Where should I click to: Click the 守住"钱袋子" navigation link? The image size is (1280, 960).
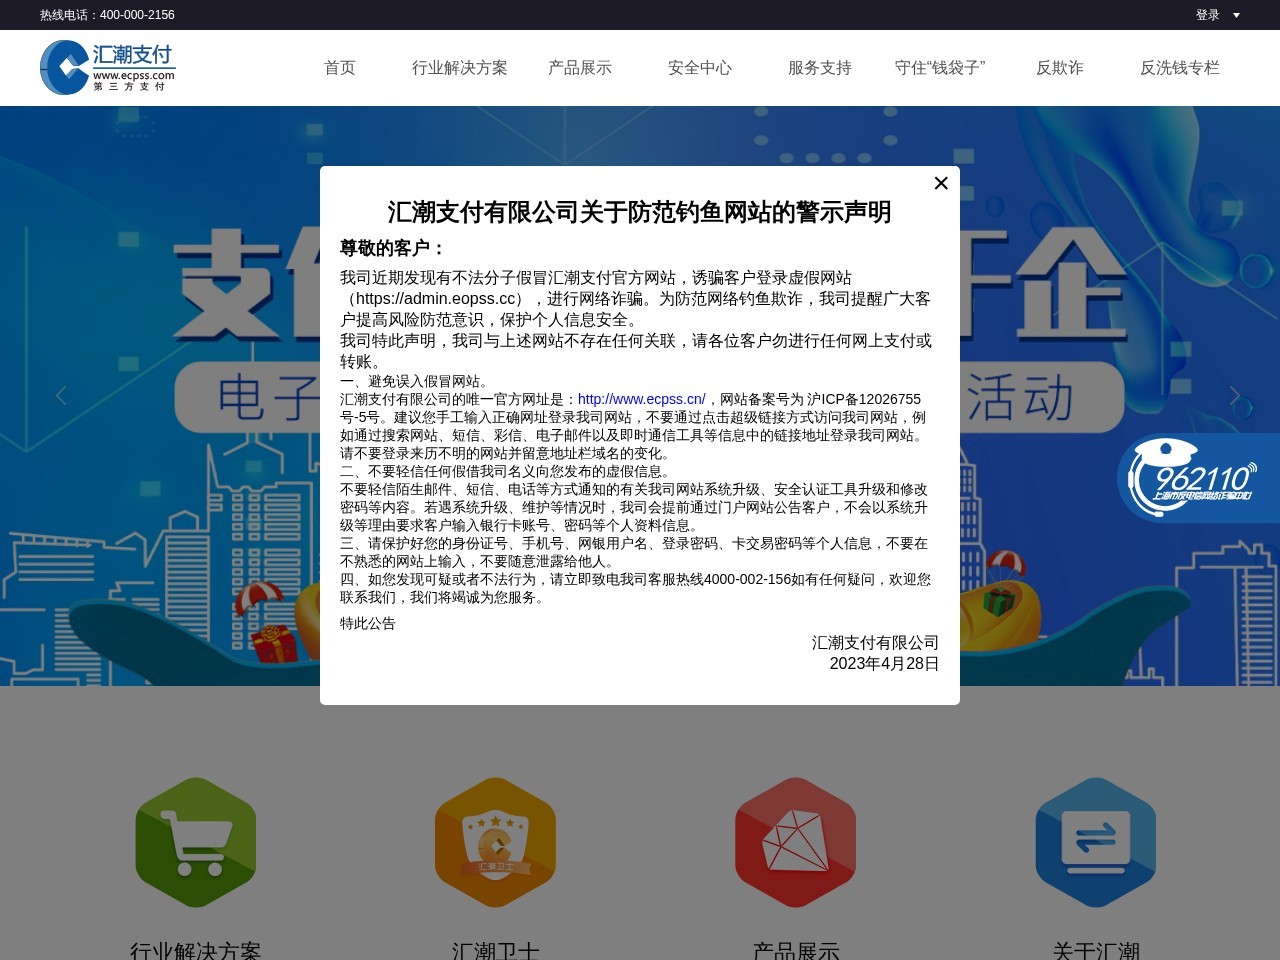coord(940,68)
